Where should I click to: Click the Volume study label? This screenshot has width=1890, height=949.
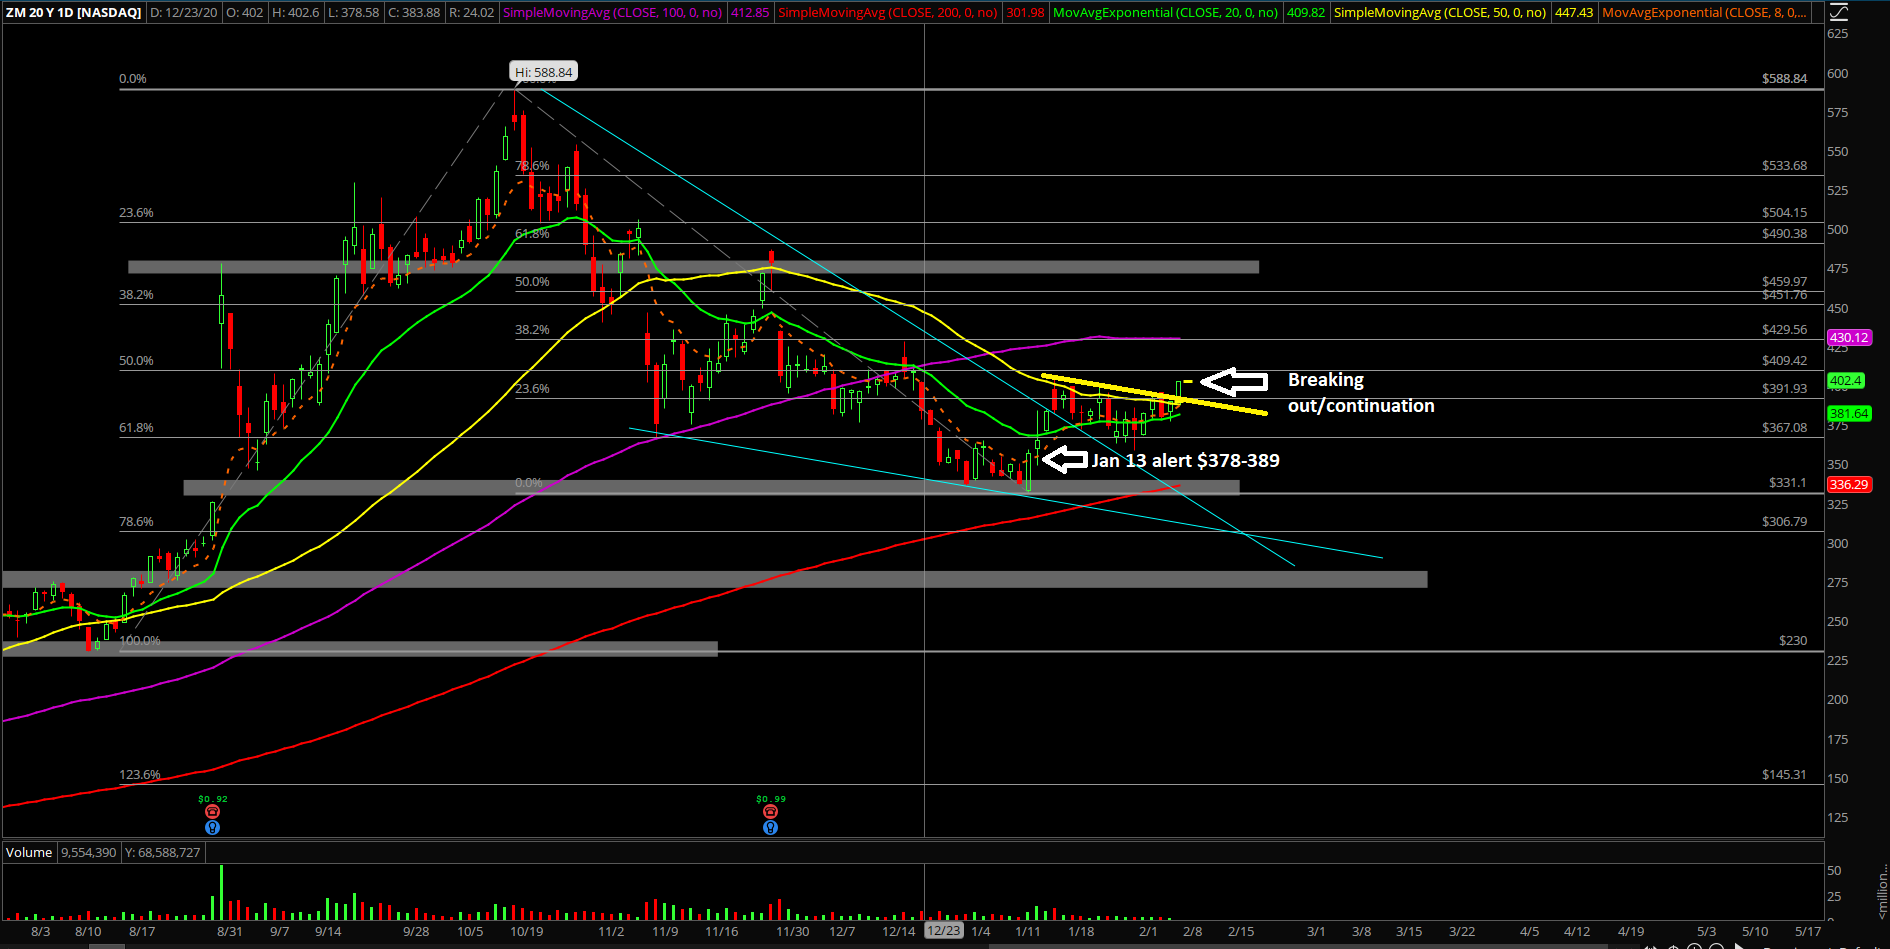[29, 853]
